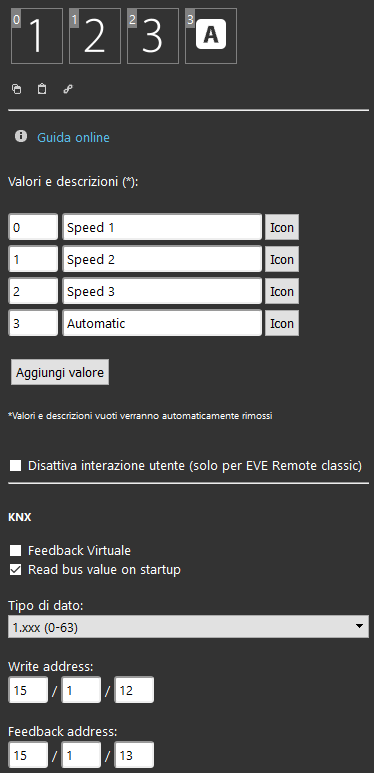
Task: Enable Disattiva interazione utente checkbox
Action: click(x=16, y=465)
